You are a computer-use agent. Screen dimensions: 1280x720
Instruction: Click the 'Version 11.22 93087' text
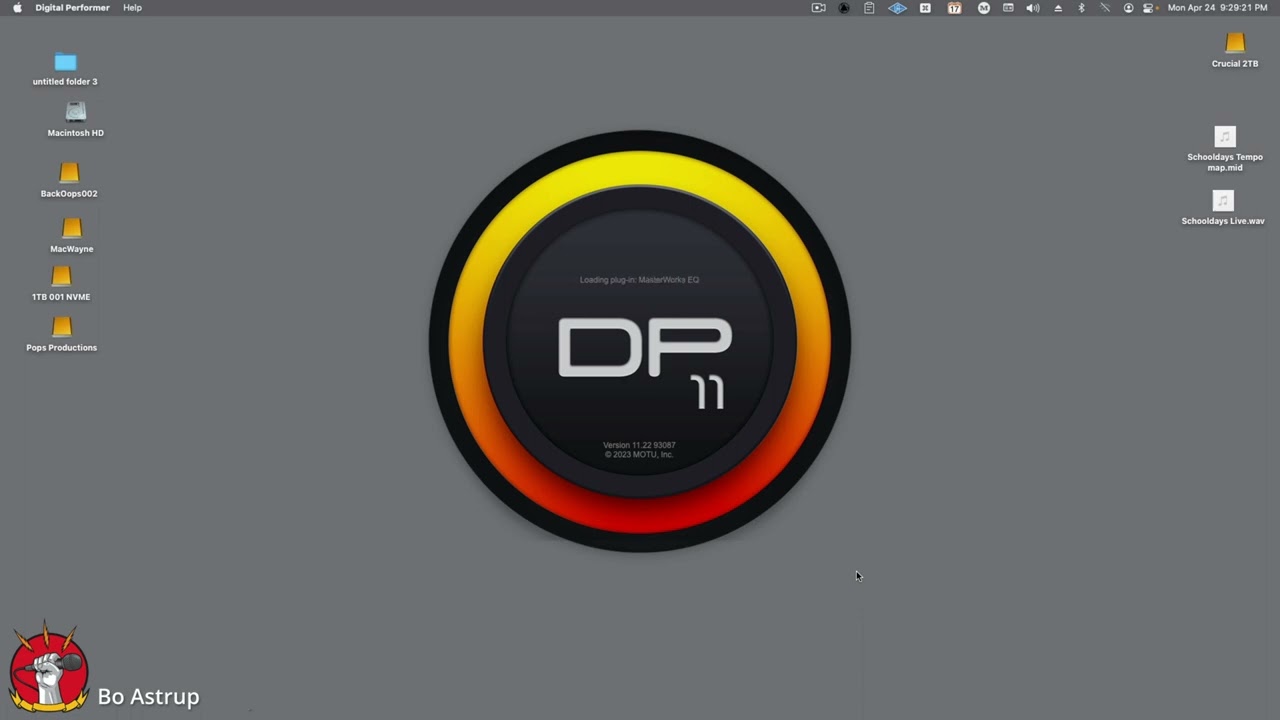(639, 445)
